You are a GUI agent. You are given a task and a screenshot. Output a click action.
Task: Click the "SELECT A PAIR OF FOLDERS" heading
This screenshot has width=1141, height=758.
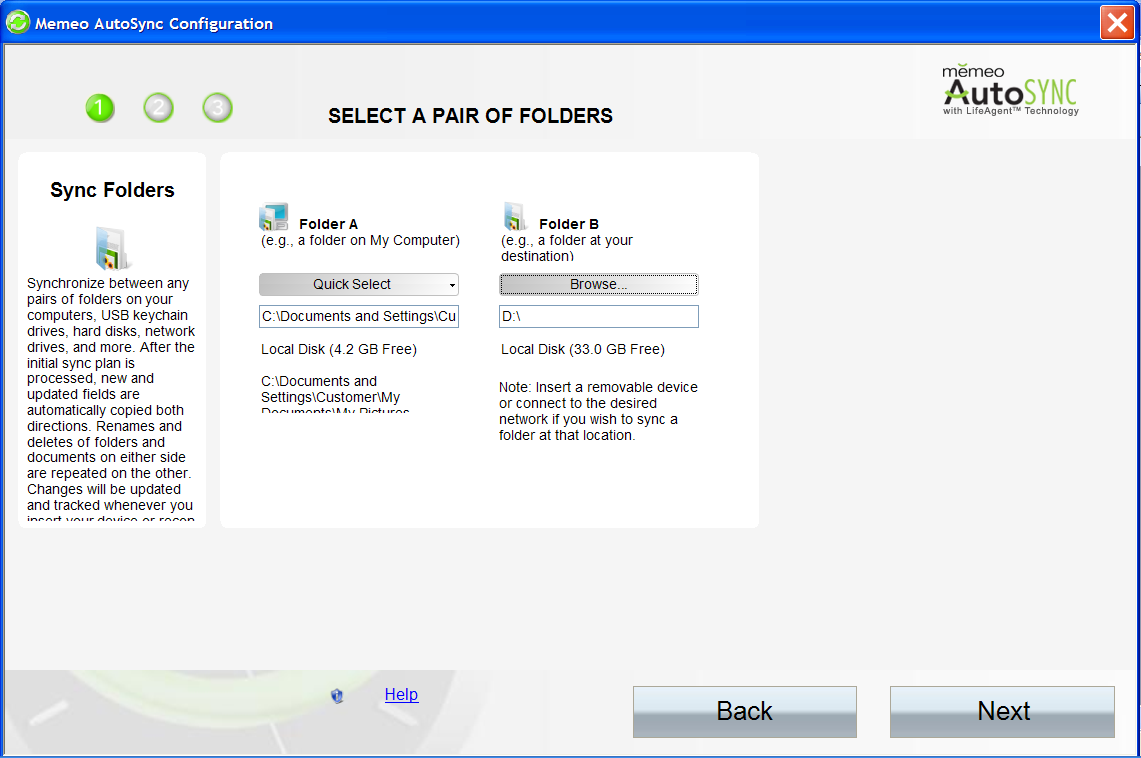click(x=470, y=116)
